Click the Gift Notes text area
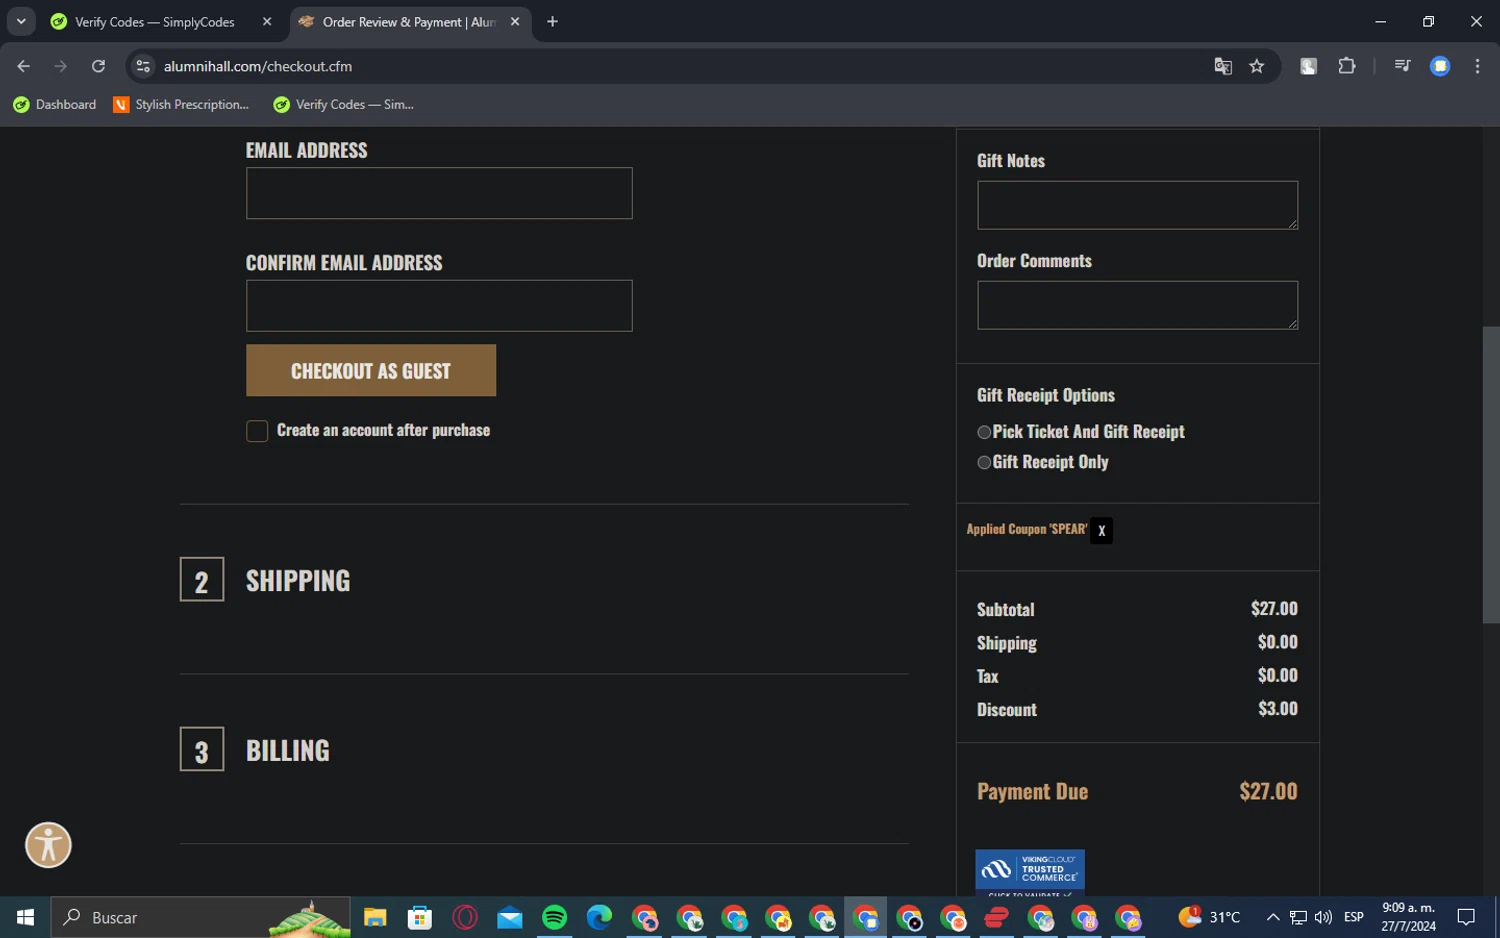The height and width of the screenshot is (938, 1500). (1137, 205)
